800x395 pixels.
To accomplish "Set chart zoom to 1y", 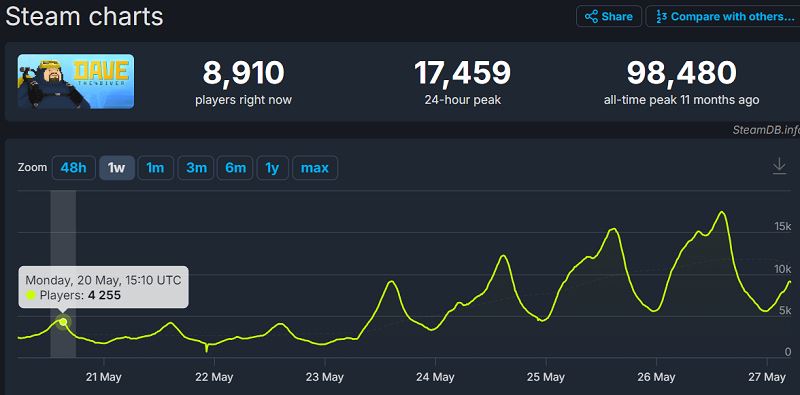I will click(x=272, y=168).
